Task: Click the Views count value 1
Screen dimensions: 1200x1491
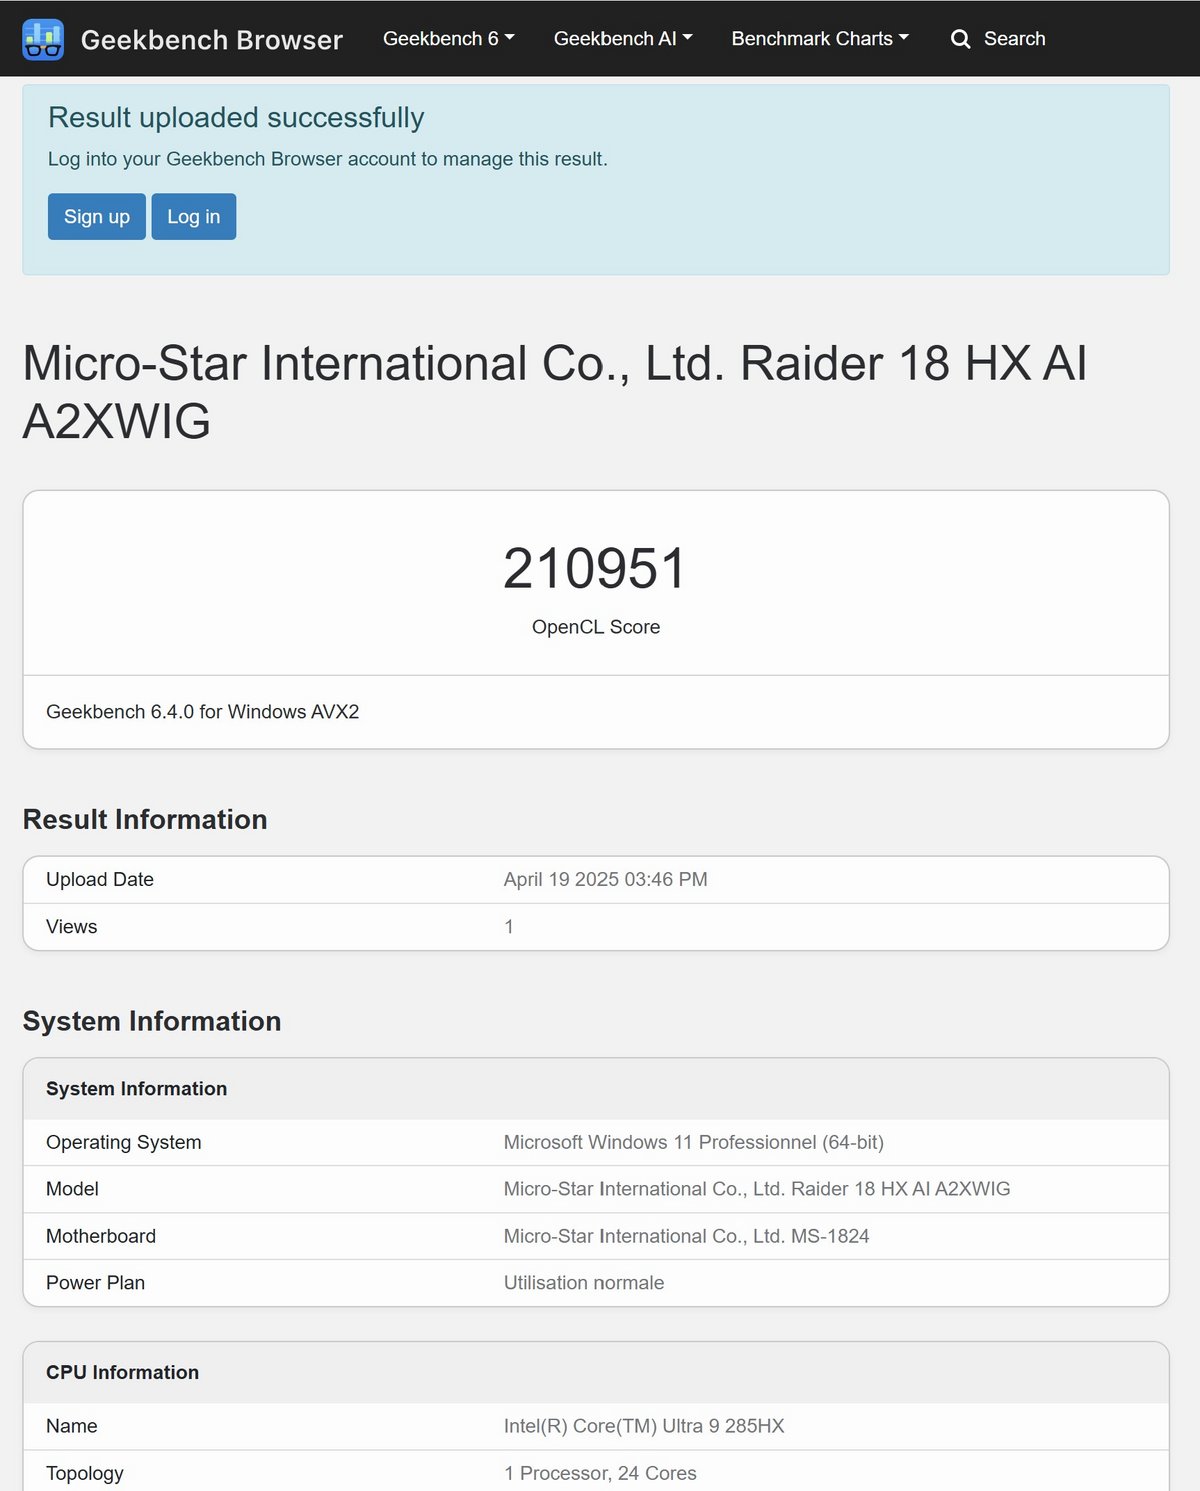Action: pyautogui.click(x=509, y=927)
